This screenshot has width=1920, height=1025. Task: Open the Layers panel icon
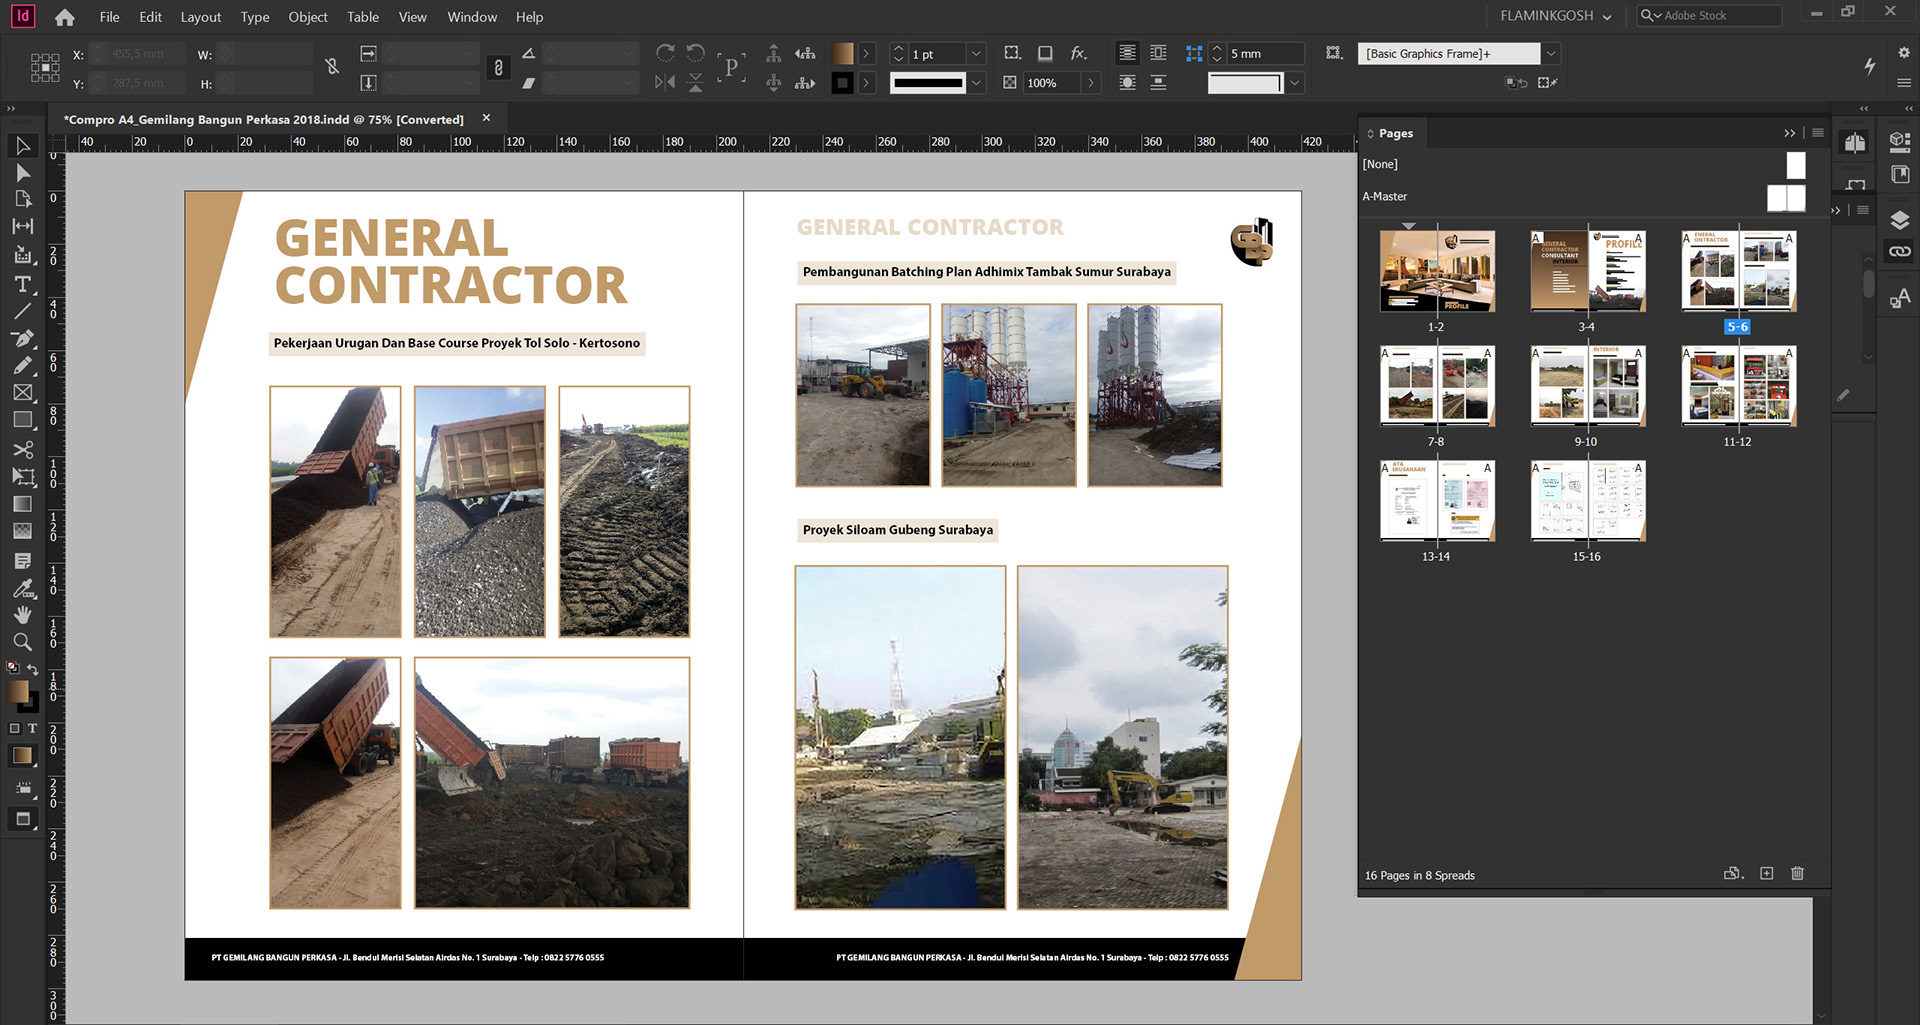pos(1900,220)
